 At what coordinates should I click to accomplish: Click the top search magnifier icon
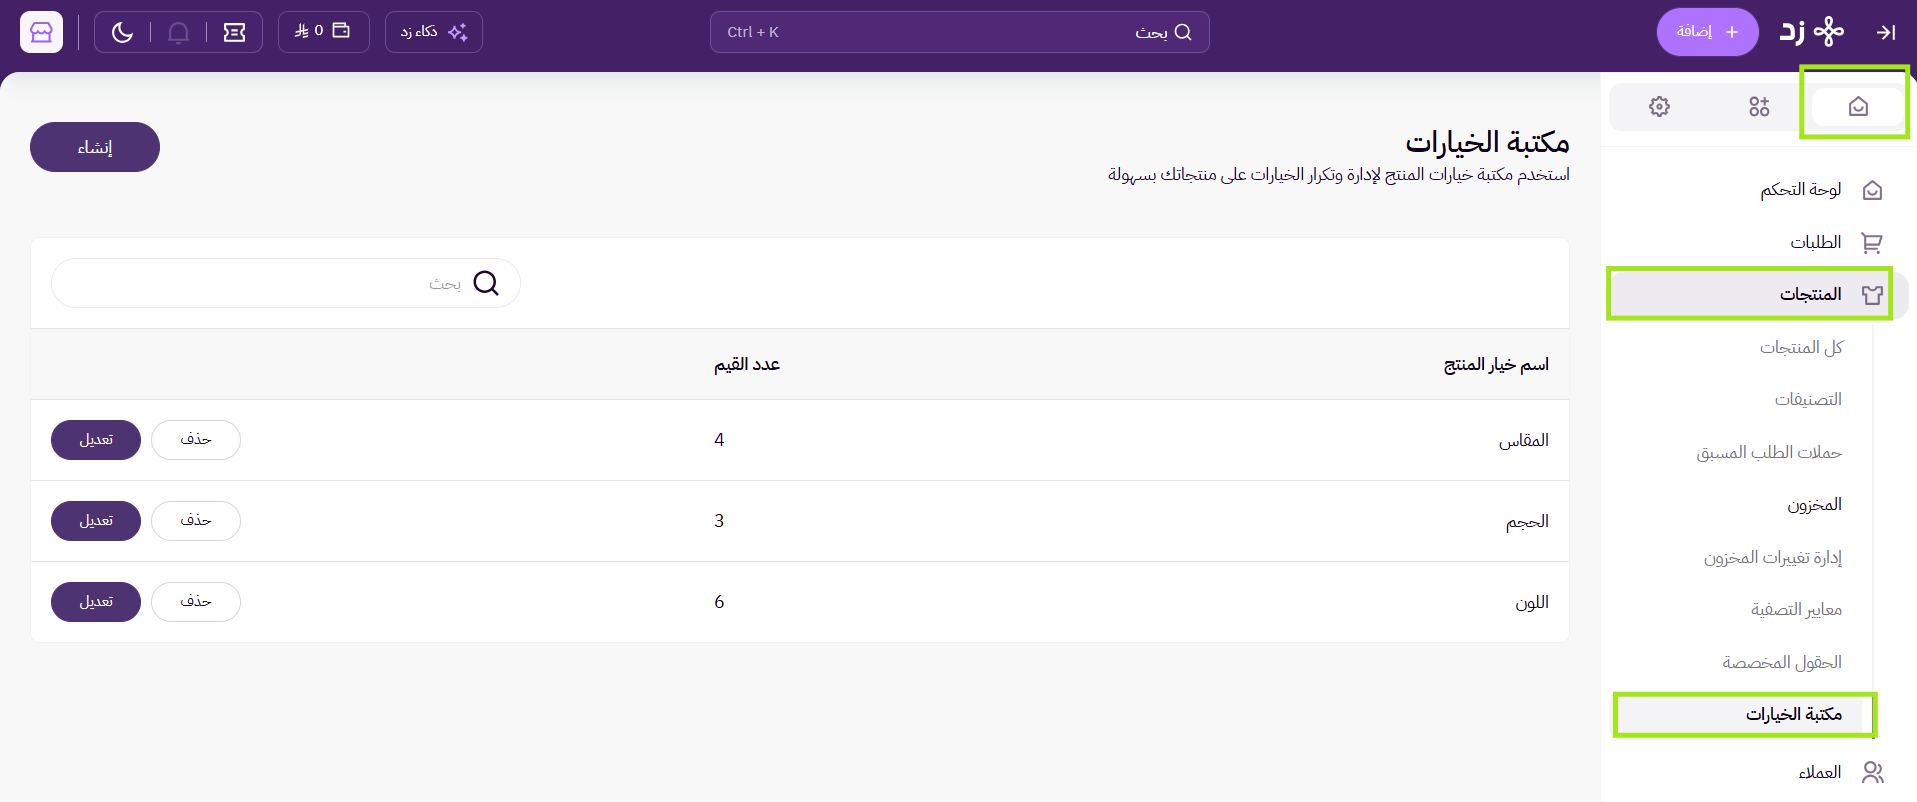click(1183, 32)
